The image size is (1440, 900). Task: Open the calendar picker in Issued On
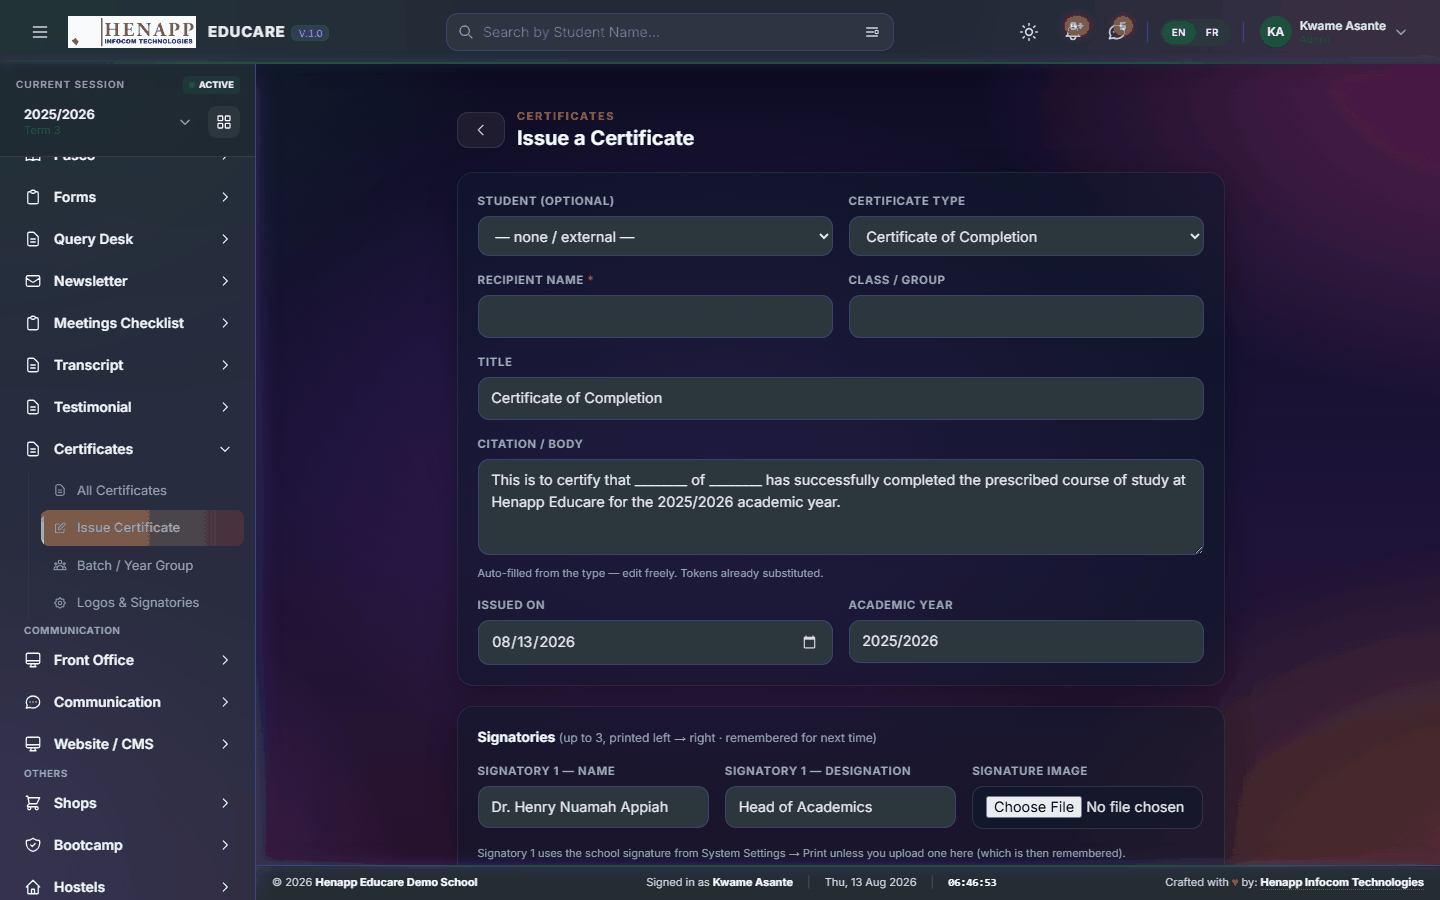click(809, 642)
